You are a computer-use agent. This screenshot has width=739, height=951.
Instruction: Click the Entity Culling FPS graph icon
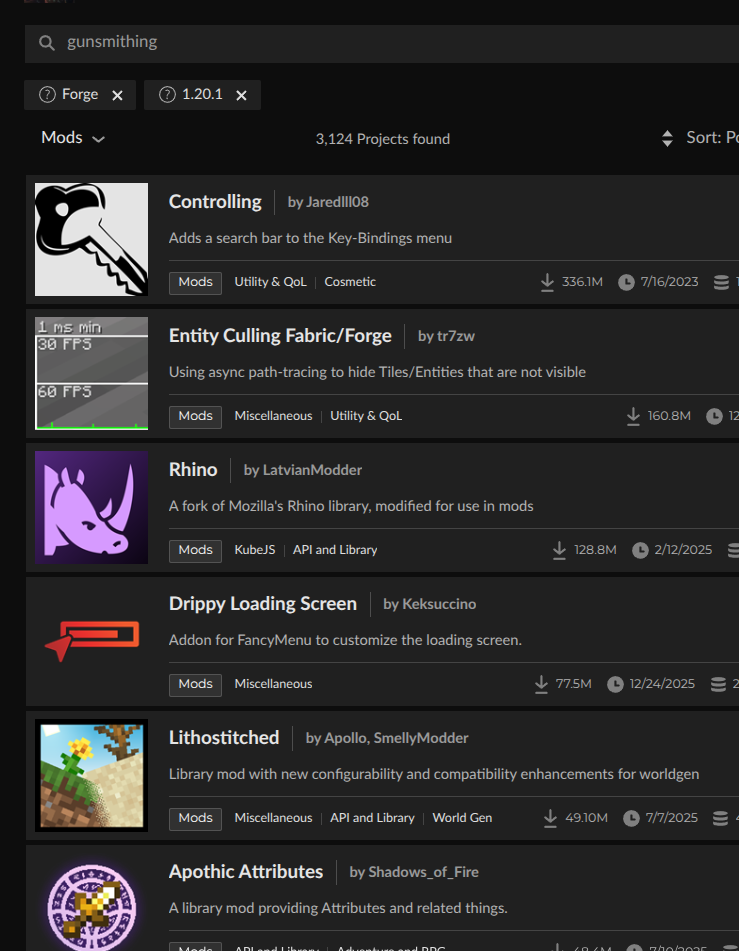pos(91,373)
